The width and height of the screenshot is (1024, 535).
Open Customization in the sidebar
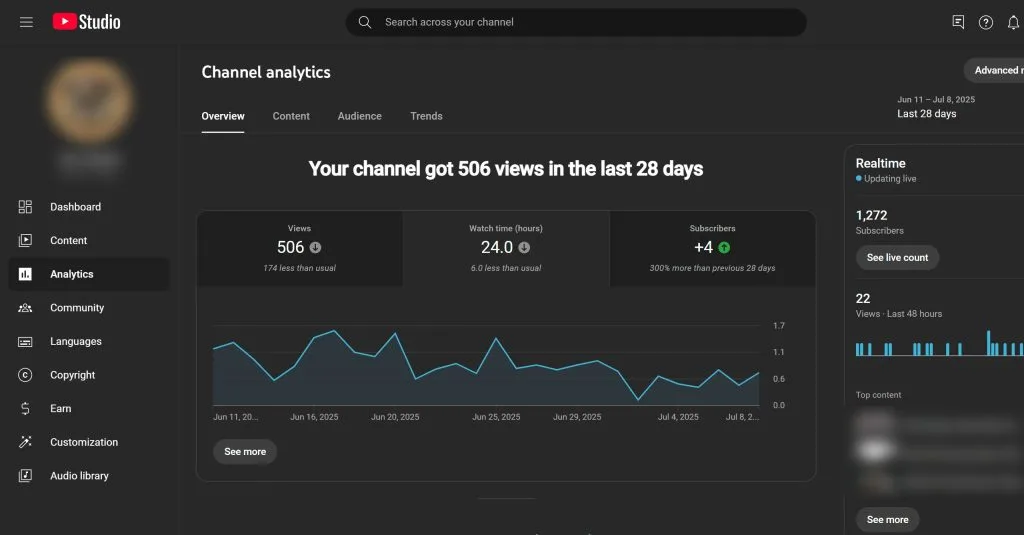coord(89,442)
